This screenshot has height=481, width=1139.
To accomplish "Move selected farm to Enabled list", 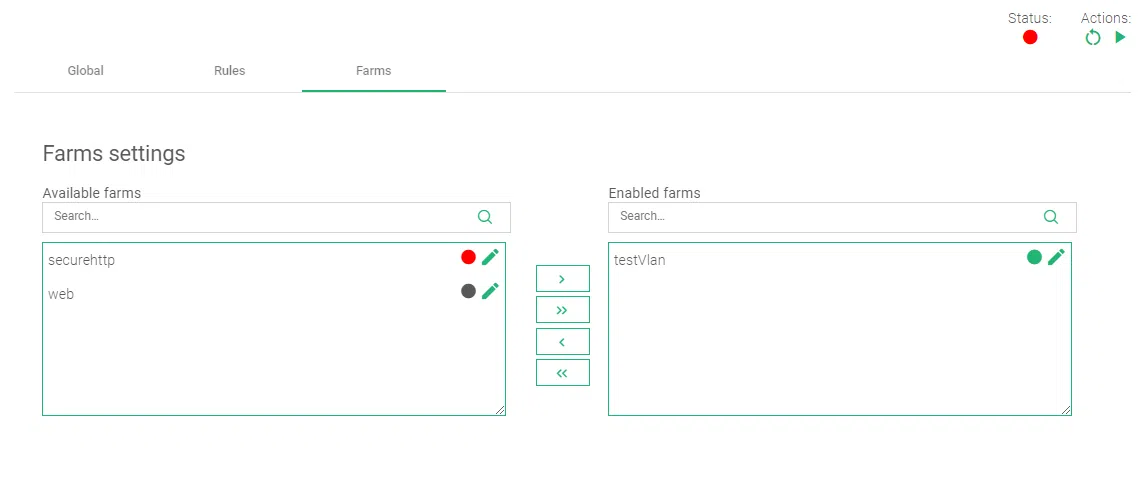I will (562, 278).
